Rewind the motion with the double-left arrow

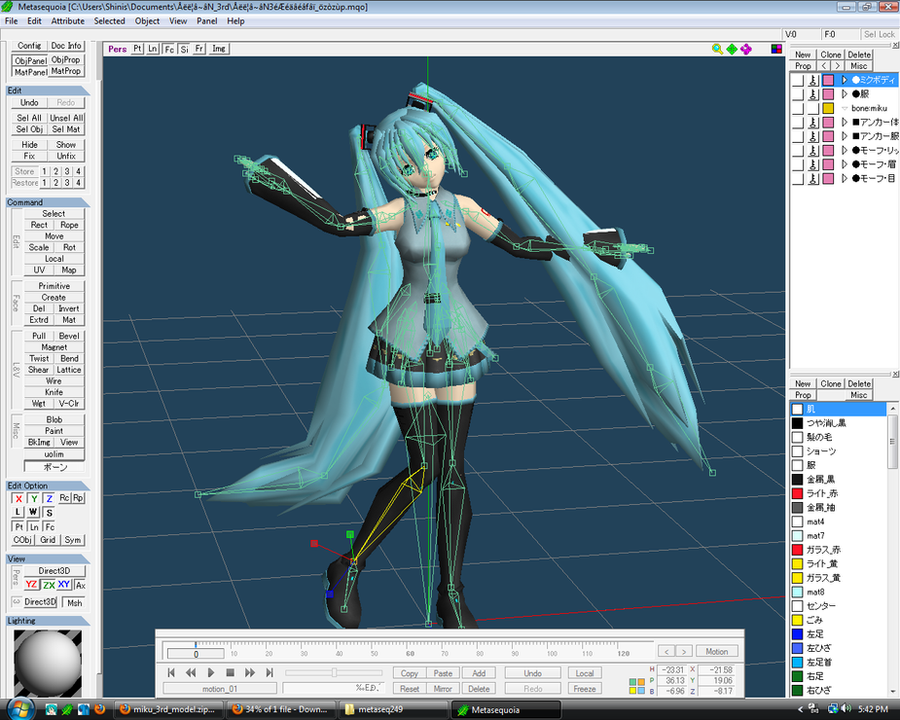click(191, 672)
